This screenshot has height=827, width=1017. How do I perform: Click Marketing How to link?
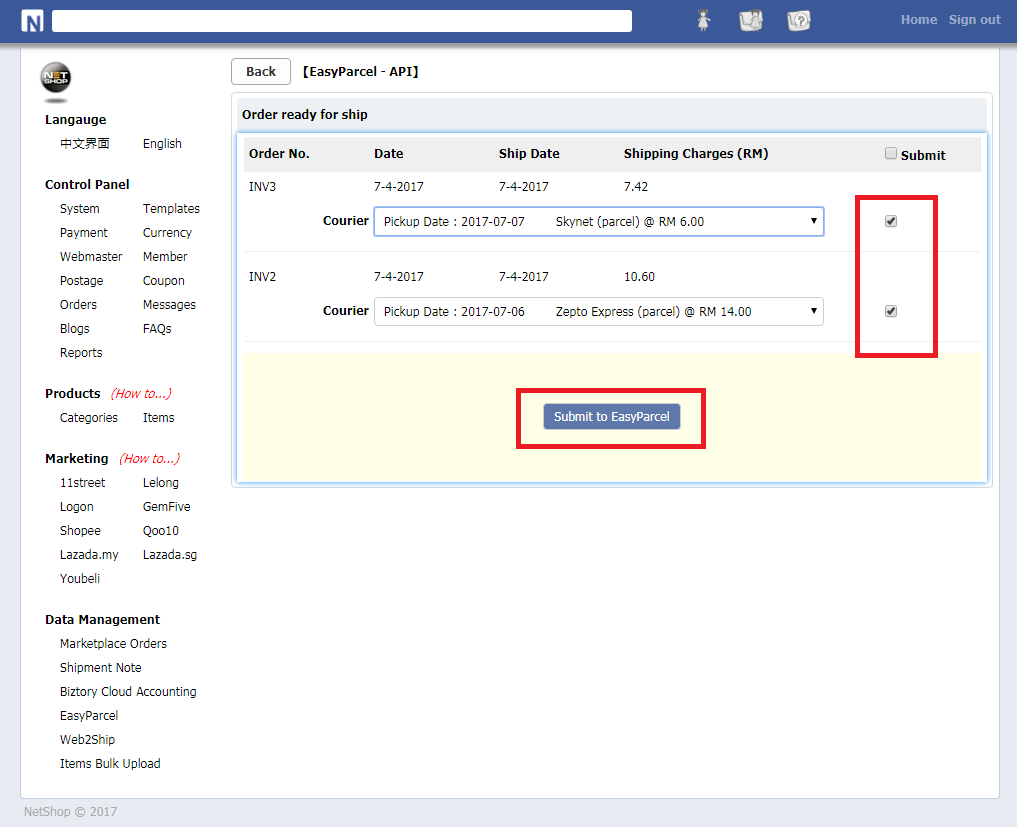pos(149,458)
